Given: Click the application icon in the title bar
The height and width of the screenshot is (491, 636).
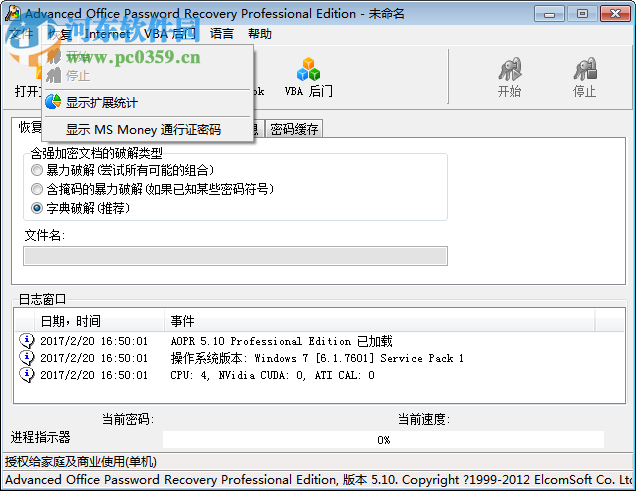Looking at the screenshot, I should 13,13.
